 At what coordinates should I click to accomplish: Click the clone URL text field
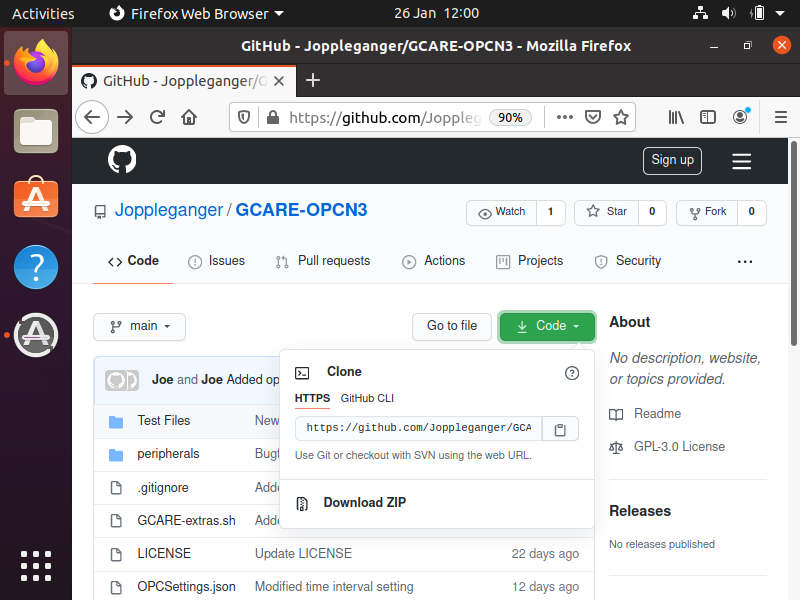pyautogui.click(x=418, y=428)
